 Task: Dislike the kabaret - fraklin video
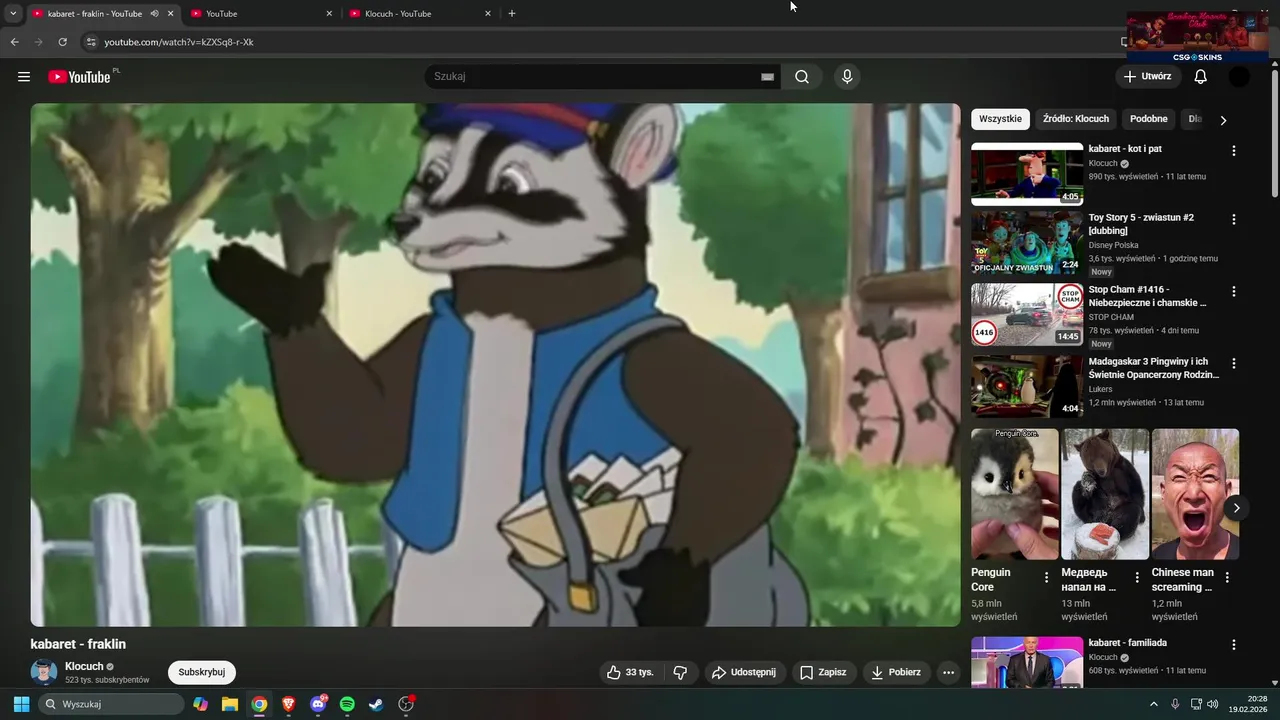[680, 673]
